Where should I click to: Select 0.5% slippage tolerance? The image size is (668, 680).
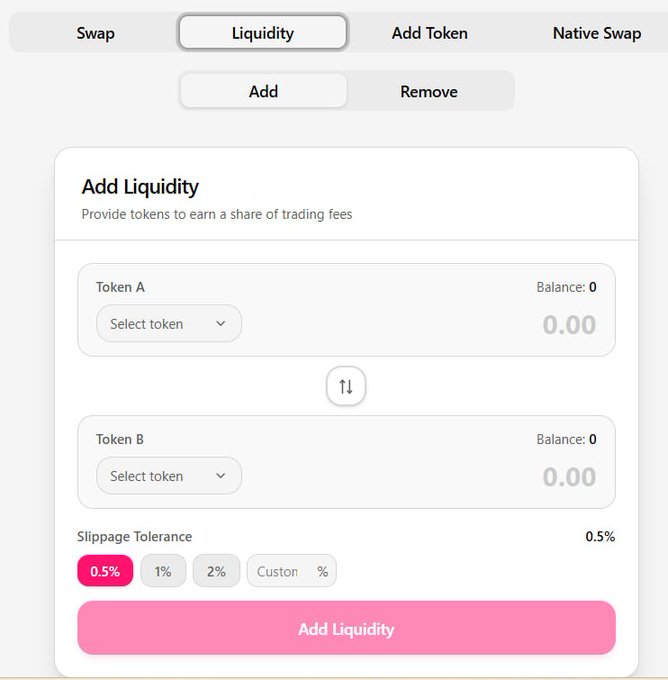105,571
